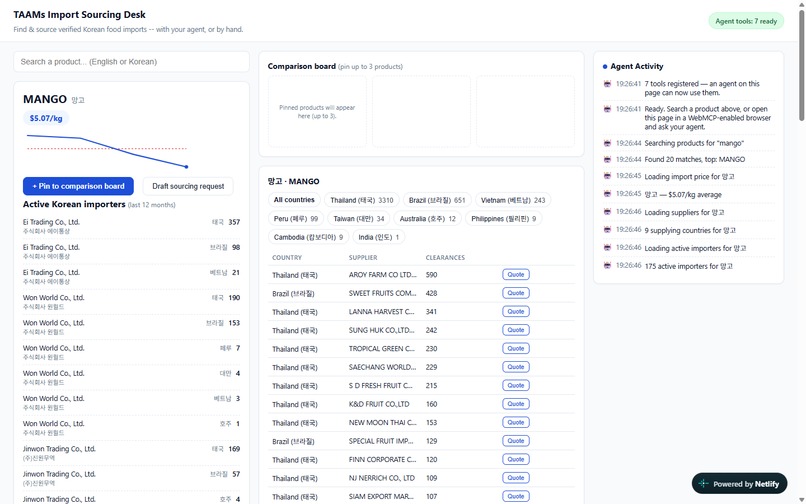The height and width of the screenshot is (504, 806).
Task: Click agent icon beside 'Found 20 matches'
Action: click(607, 159)
